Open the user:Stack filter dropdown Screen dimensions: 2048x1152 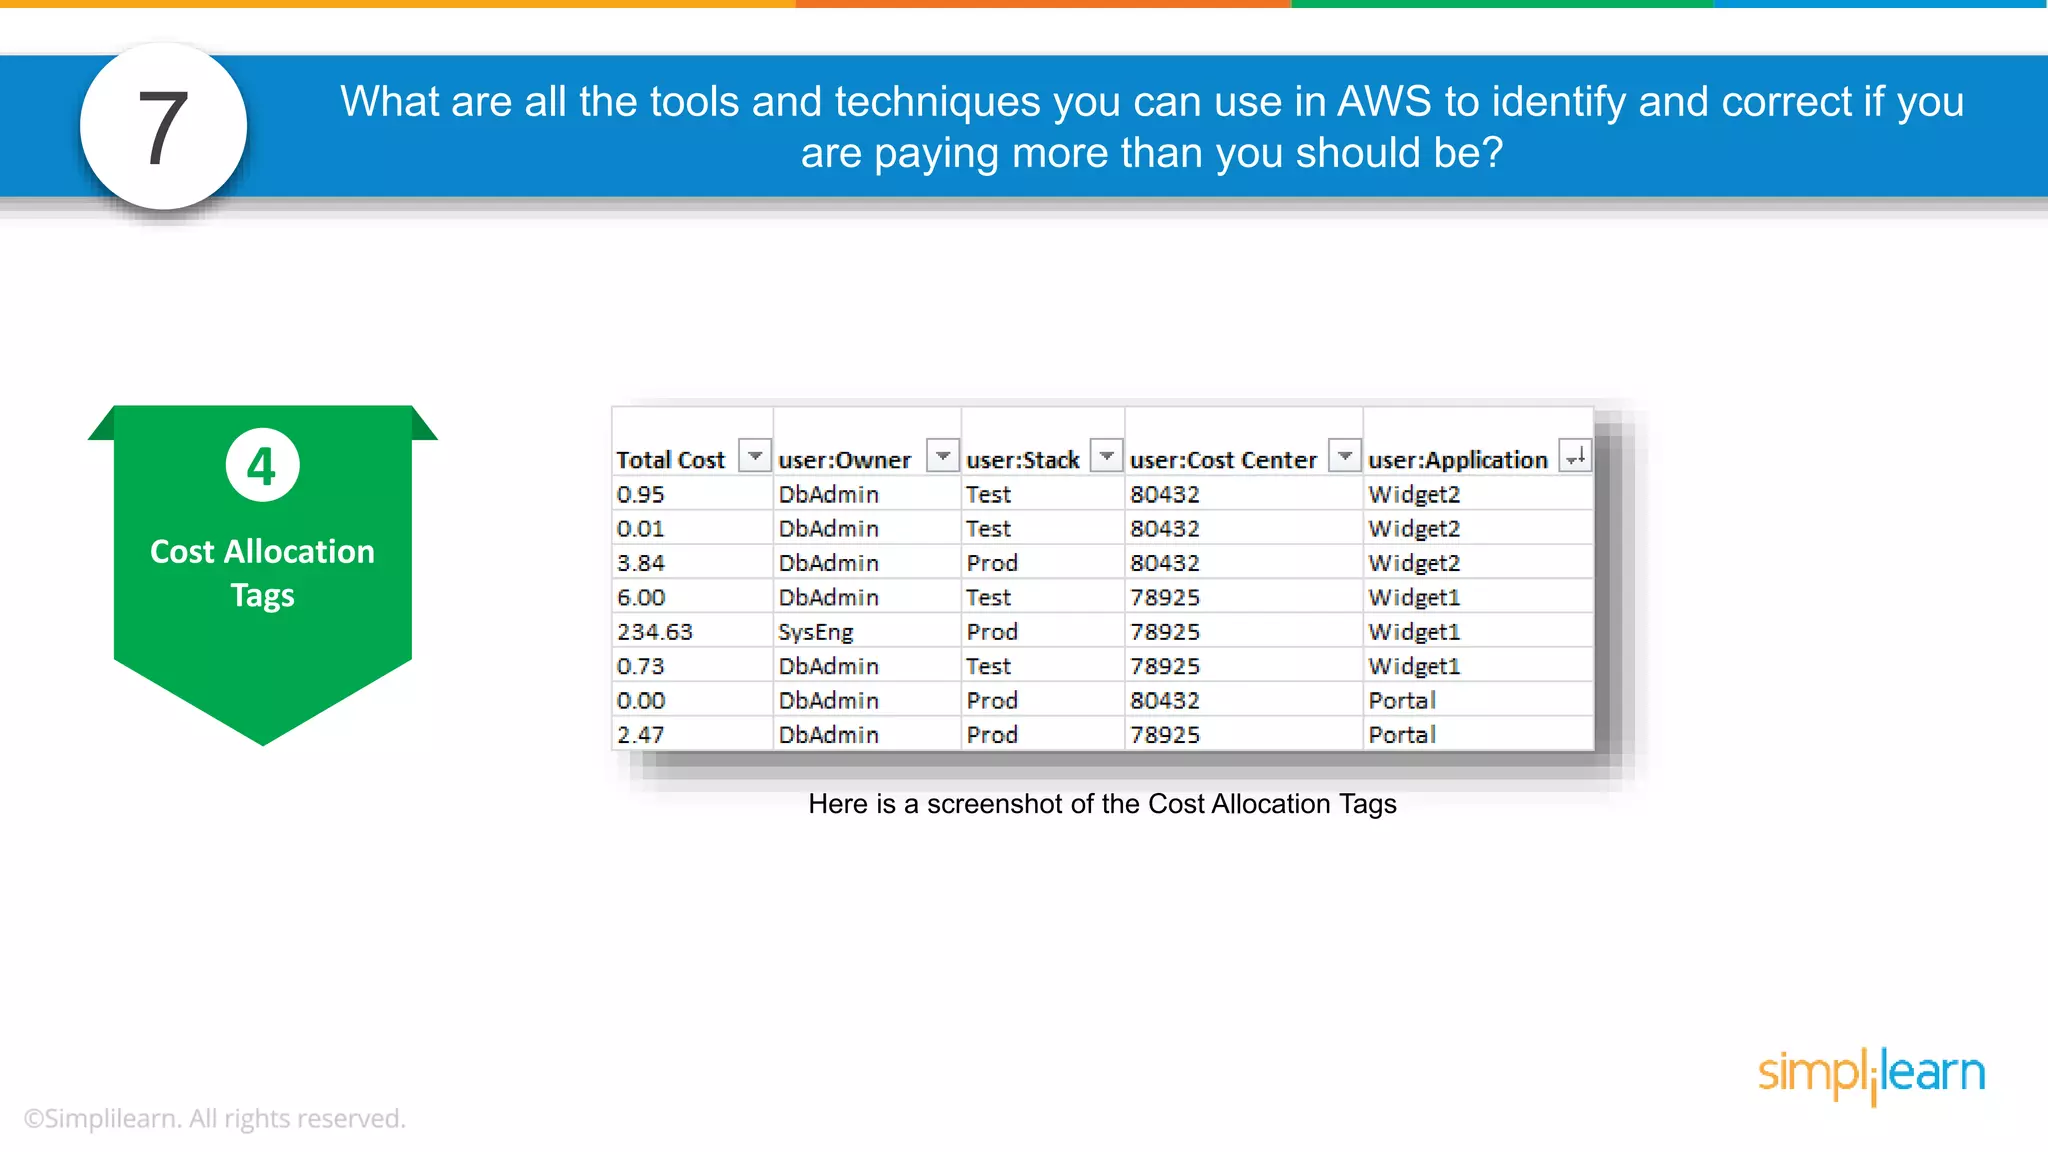pos(1106,456)
